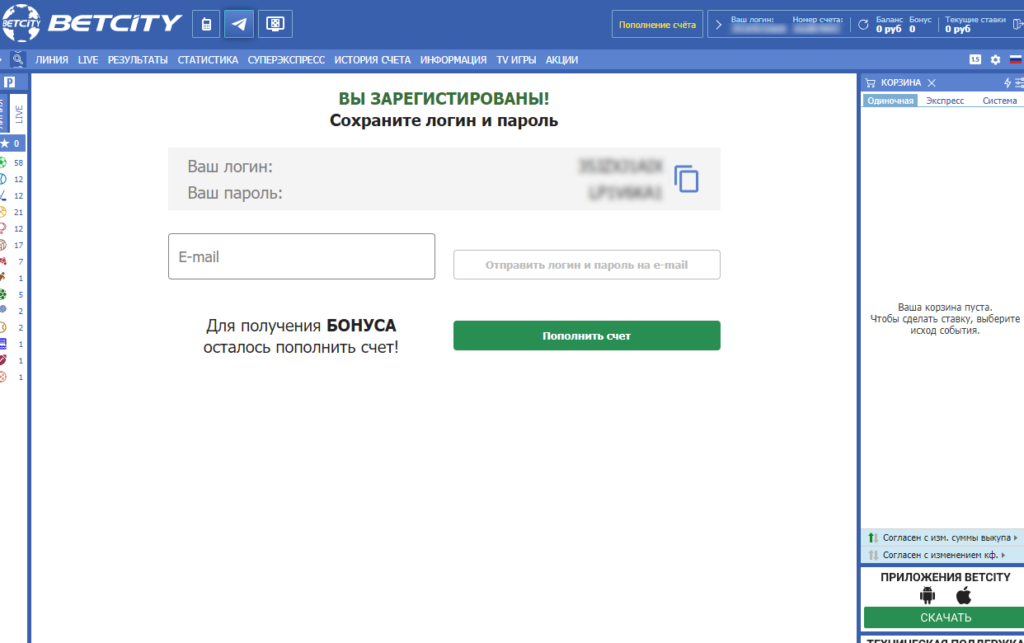Click the Android app icon

927,595
